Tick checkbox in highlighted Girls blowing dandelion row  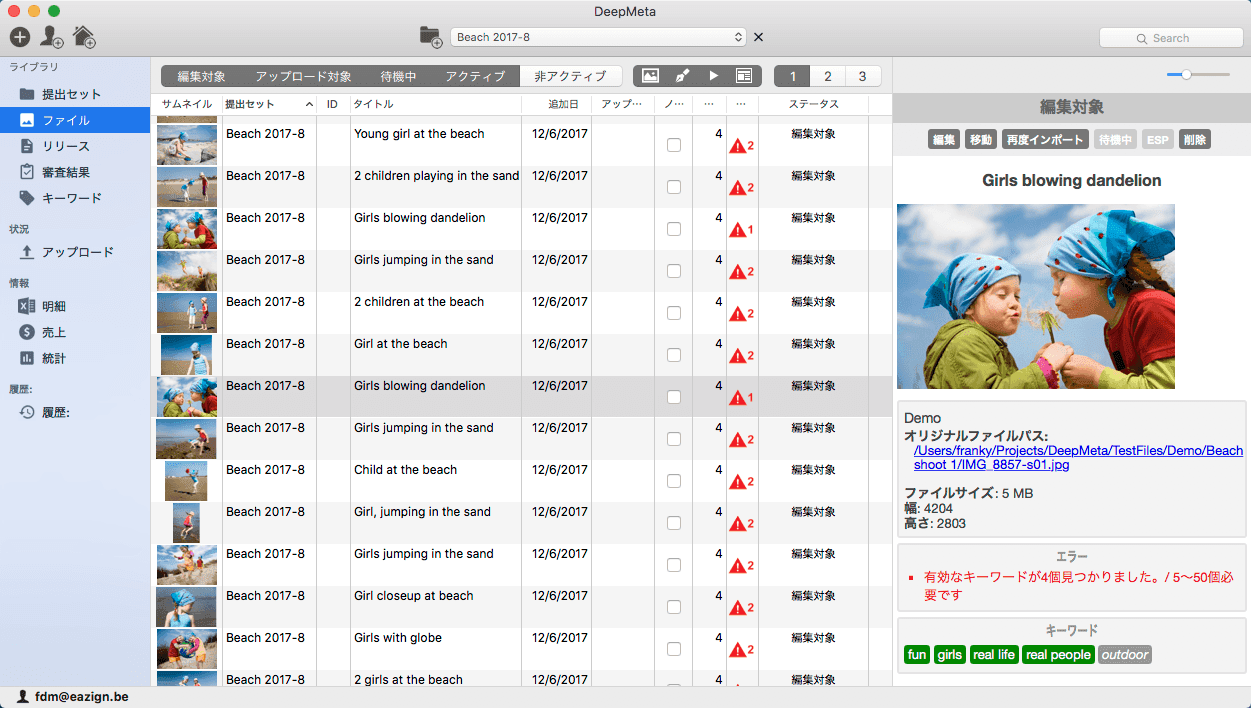[x=674, y=397]
